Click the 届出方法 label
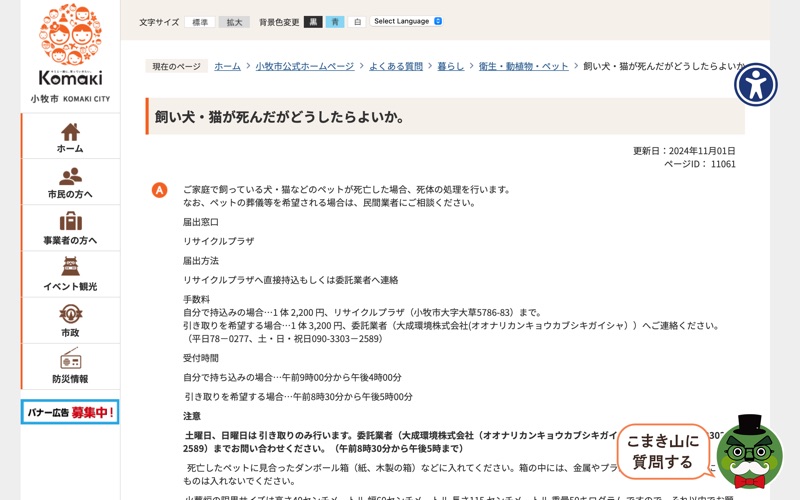This screenshot has width=800, height=500. coord(201,261)
